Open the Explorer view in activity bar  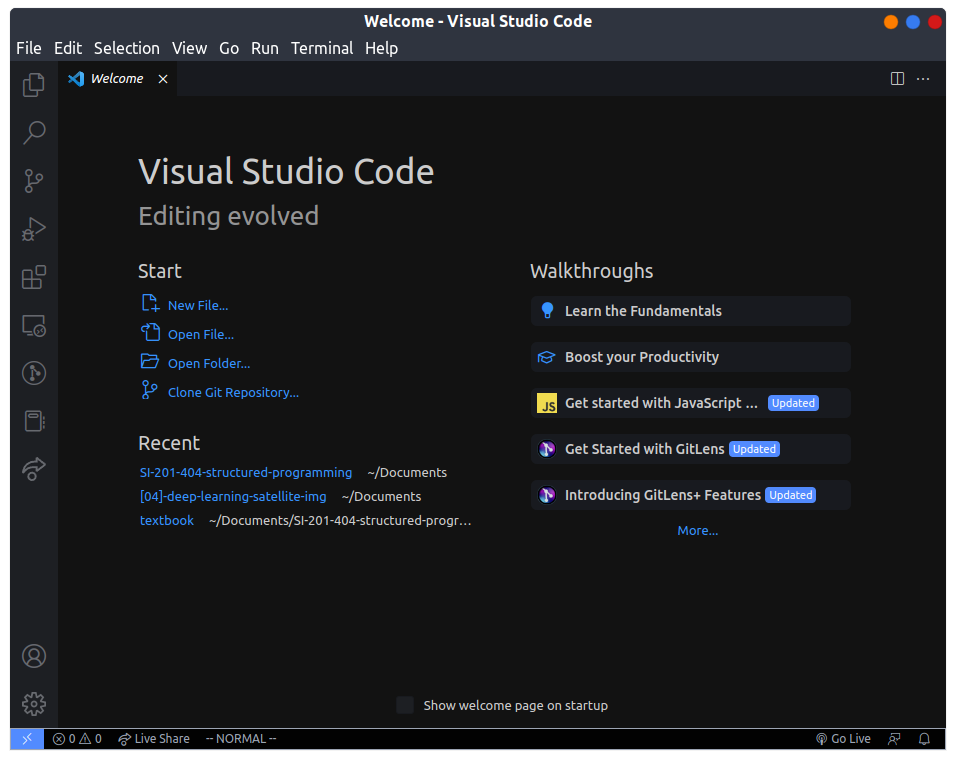34,85
